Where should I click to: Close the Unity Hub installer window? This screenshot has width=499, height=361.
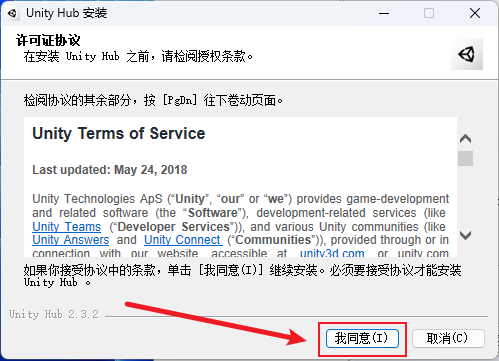pos(475,13)
